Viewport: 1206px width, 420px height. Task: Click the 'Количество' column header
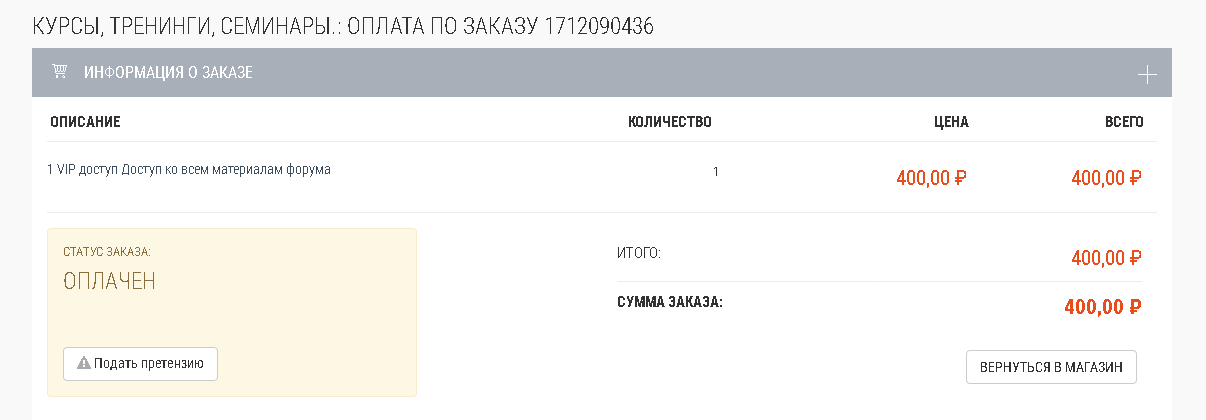pos(669,122)
